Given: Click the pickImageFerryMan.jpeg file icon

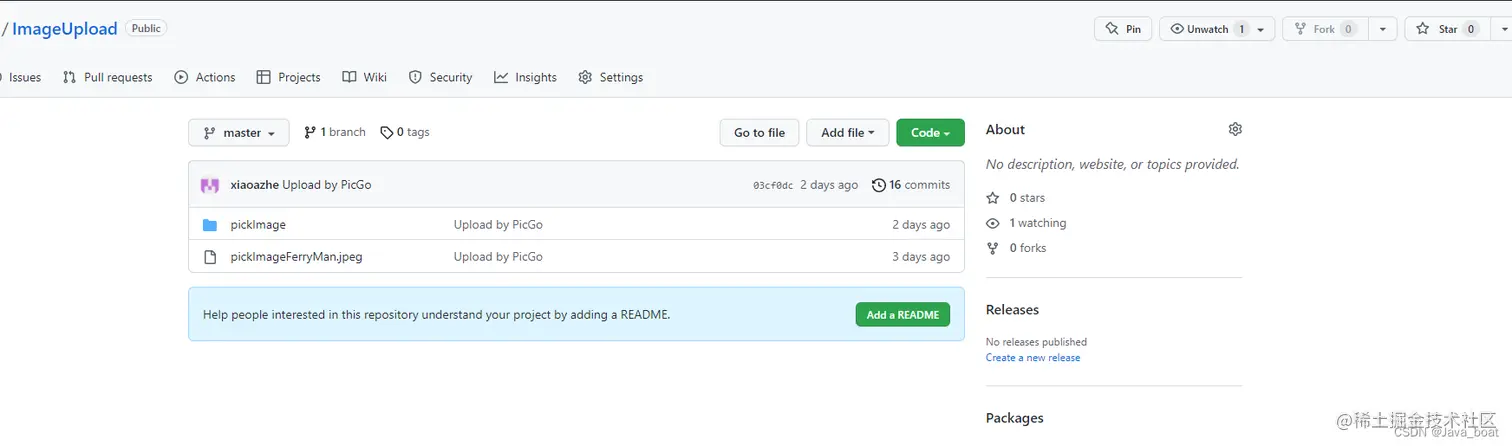Looking at the screenshot, I should tap(210, 257).
